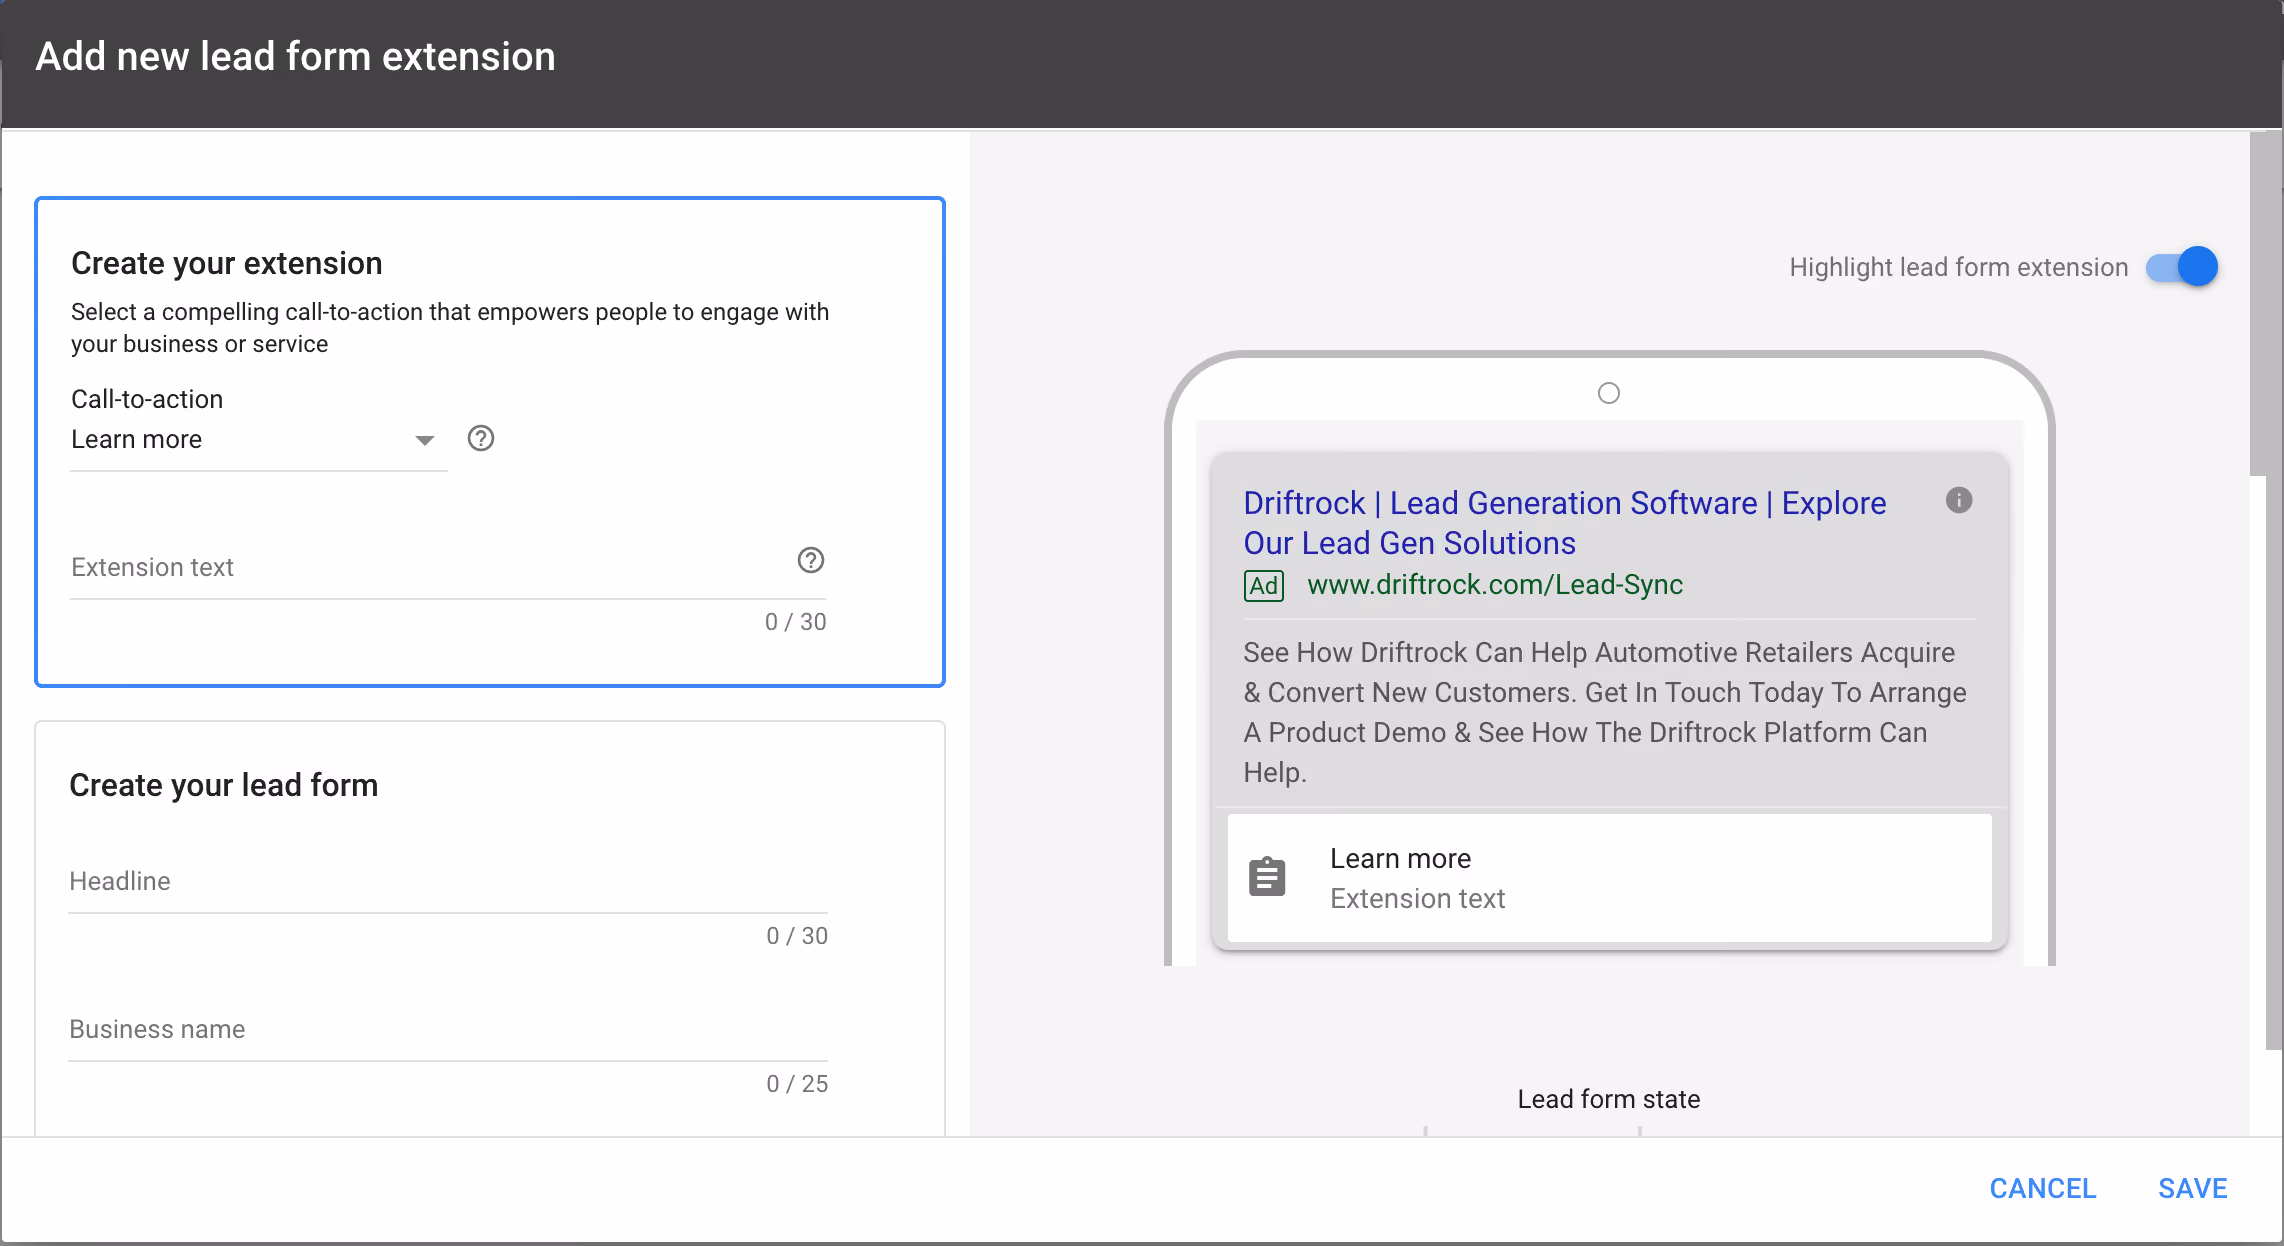Focus the Business name input field
The height and width of the screenshot is (1246, 2284).
click(x=448, y=1029)
